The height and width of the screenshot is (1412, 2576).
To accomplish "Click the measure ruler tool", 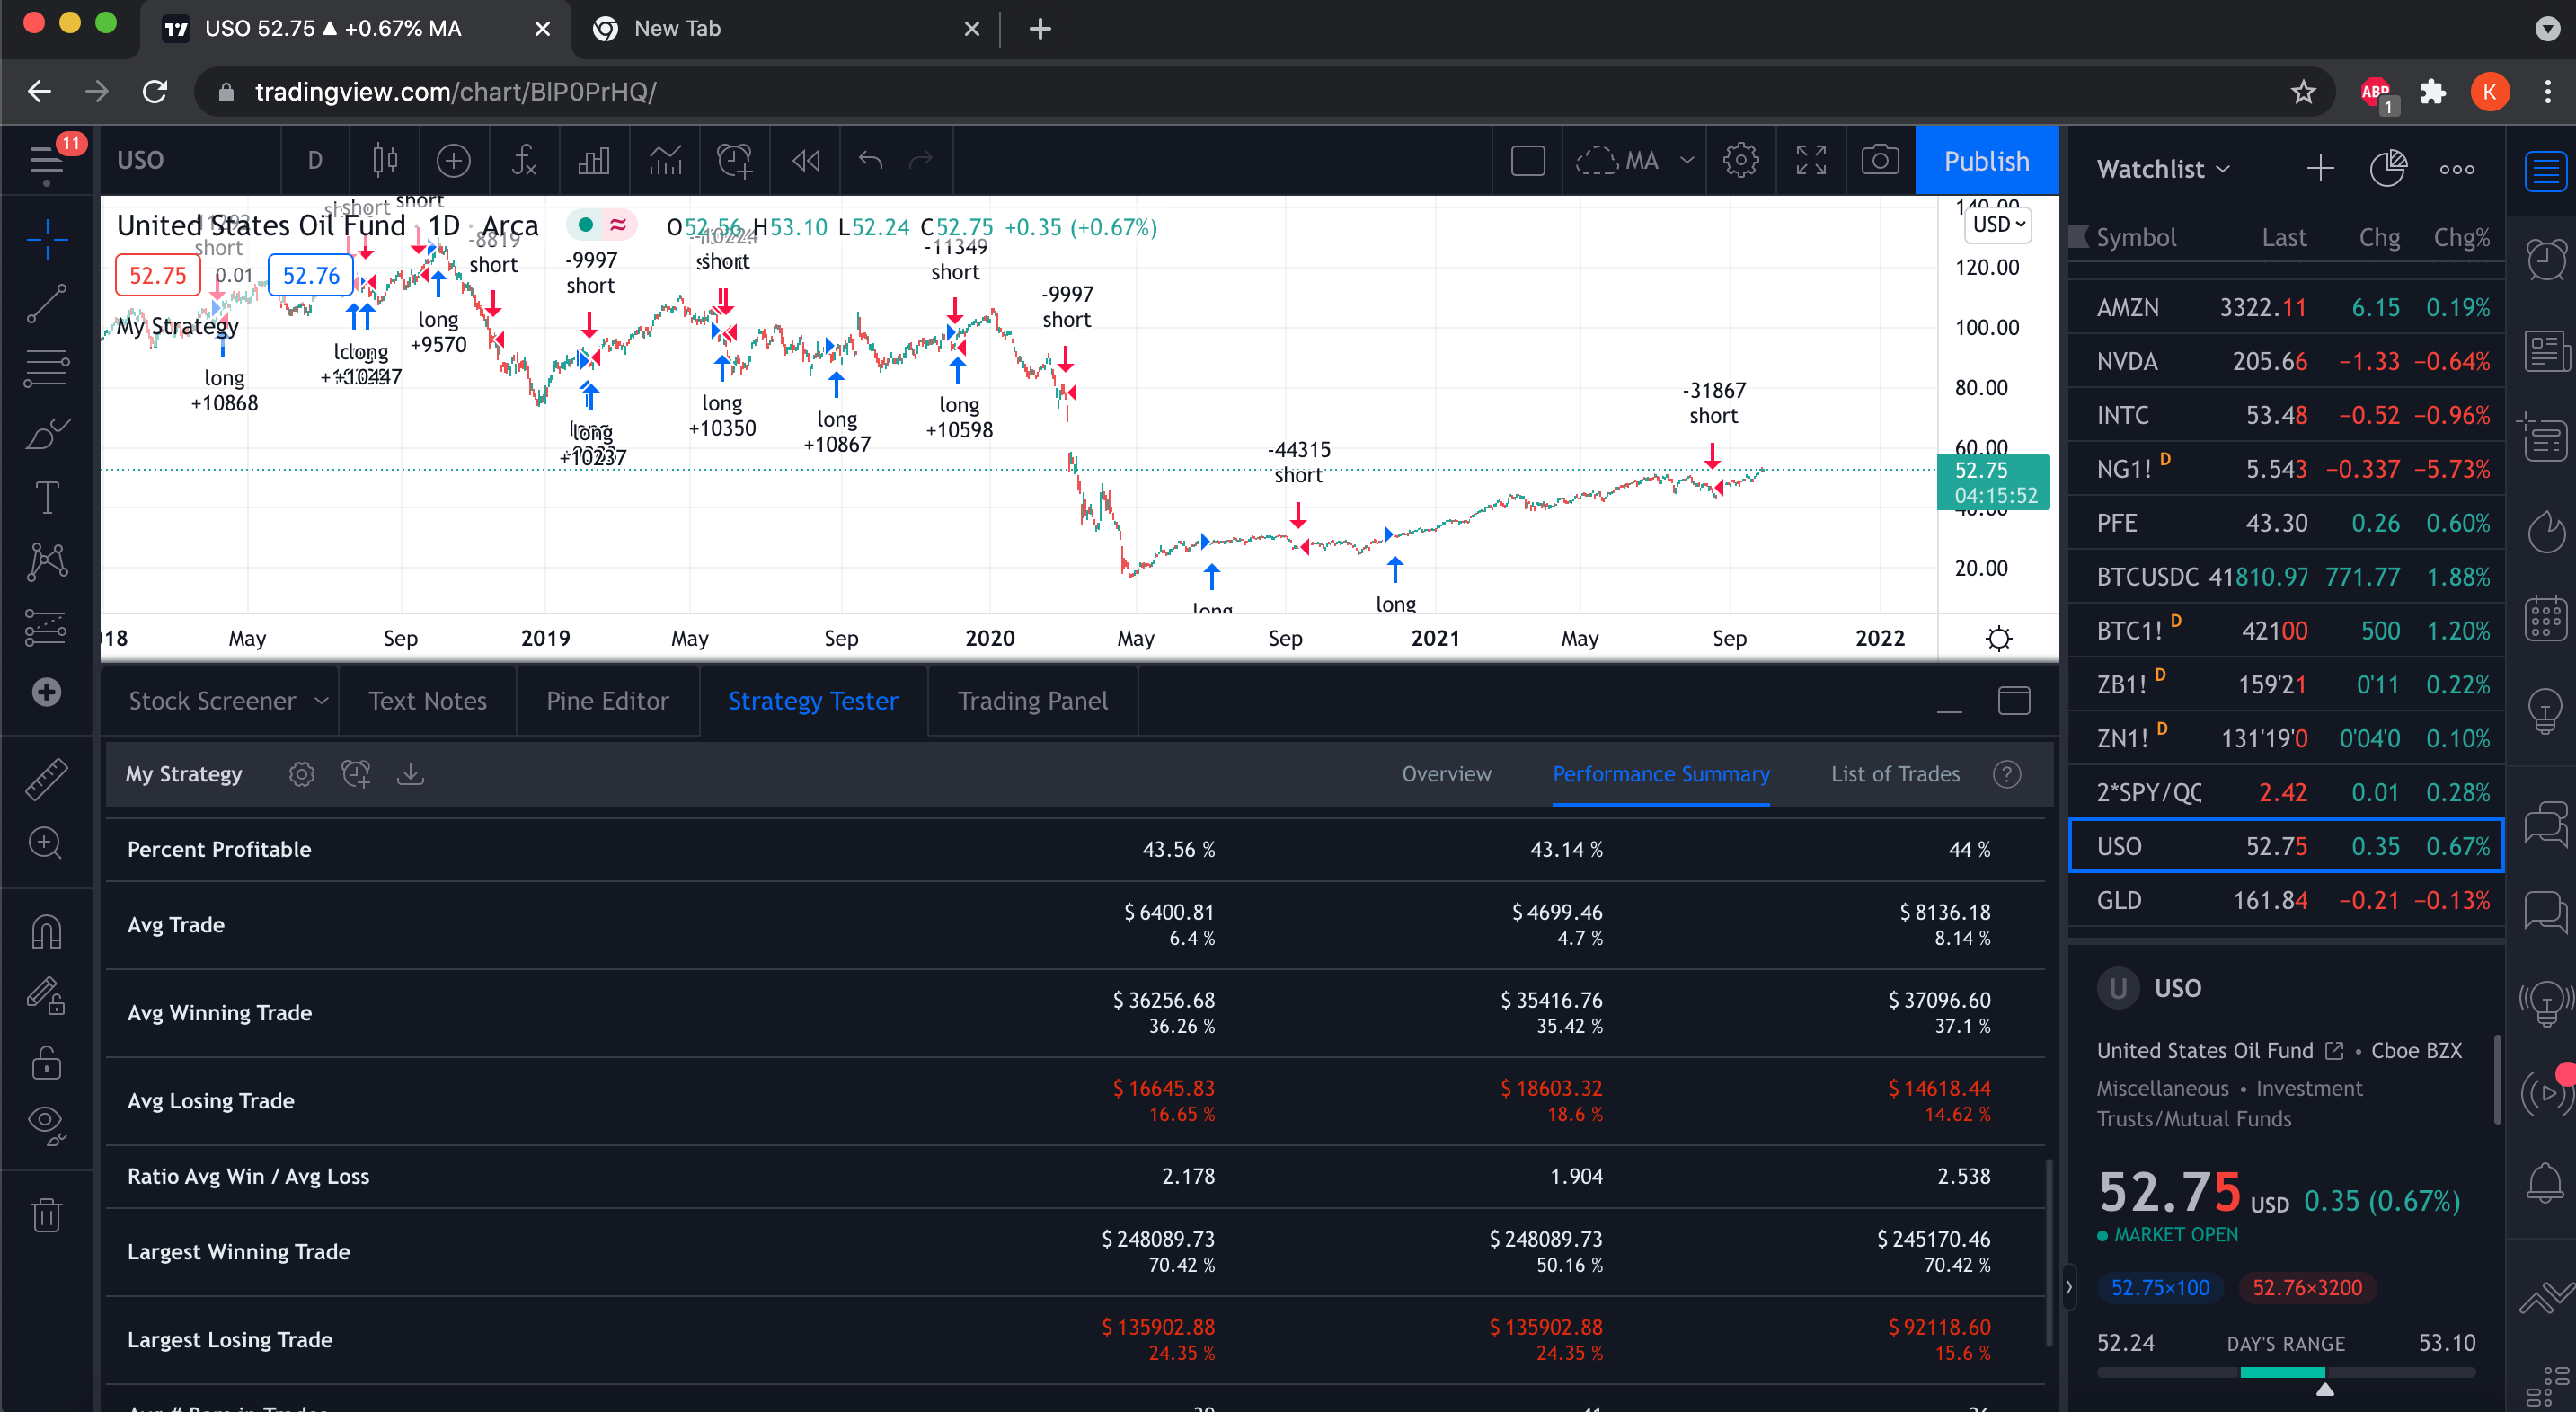I will [46, 779].
